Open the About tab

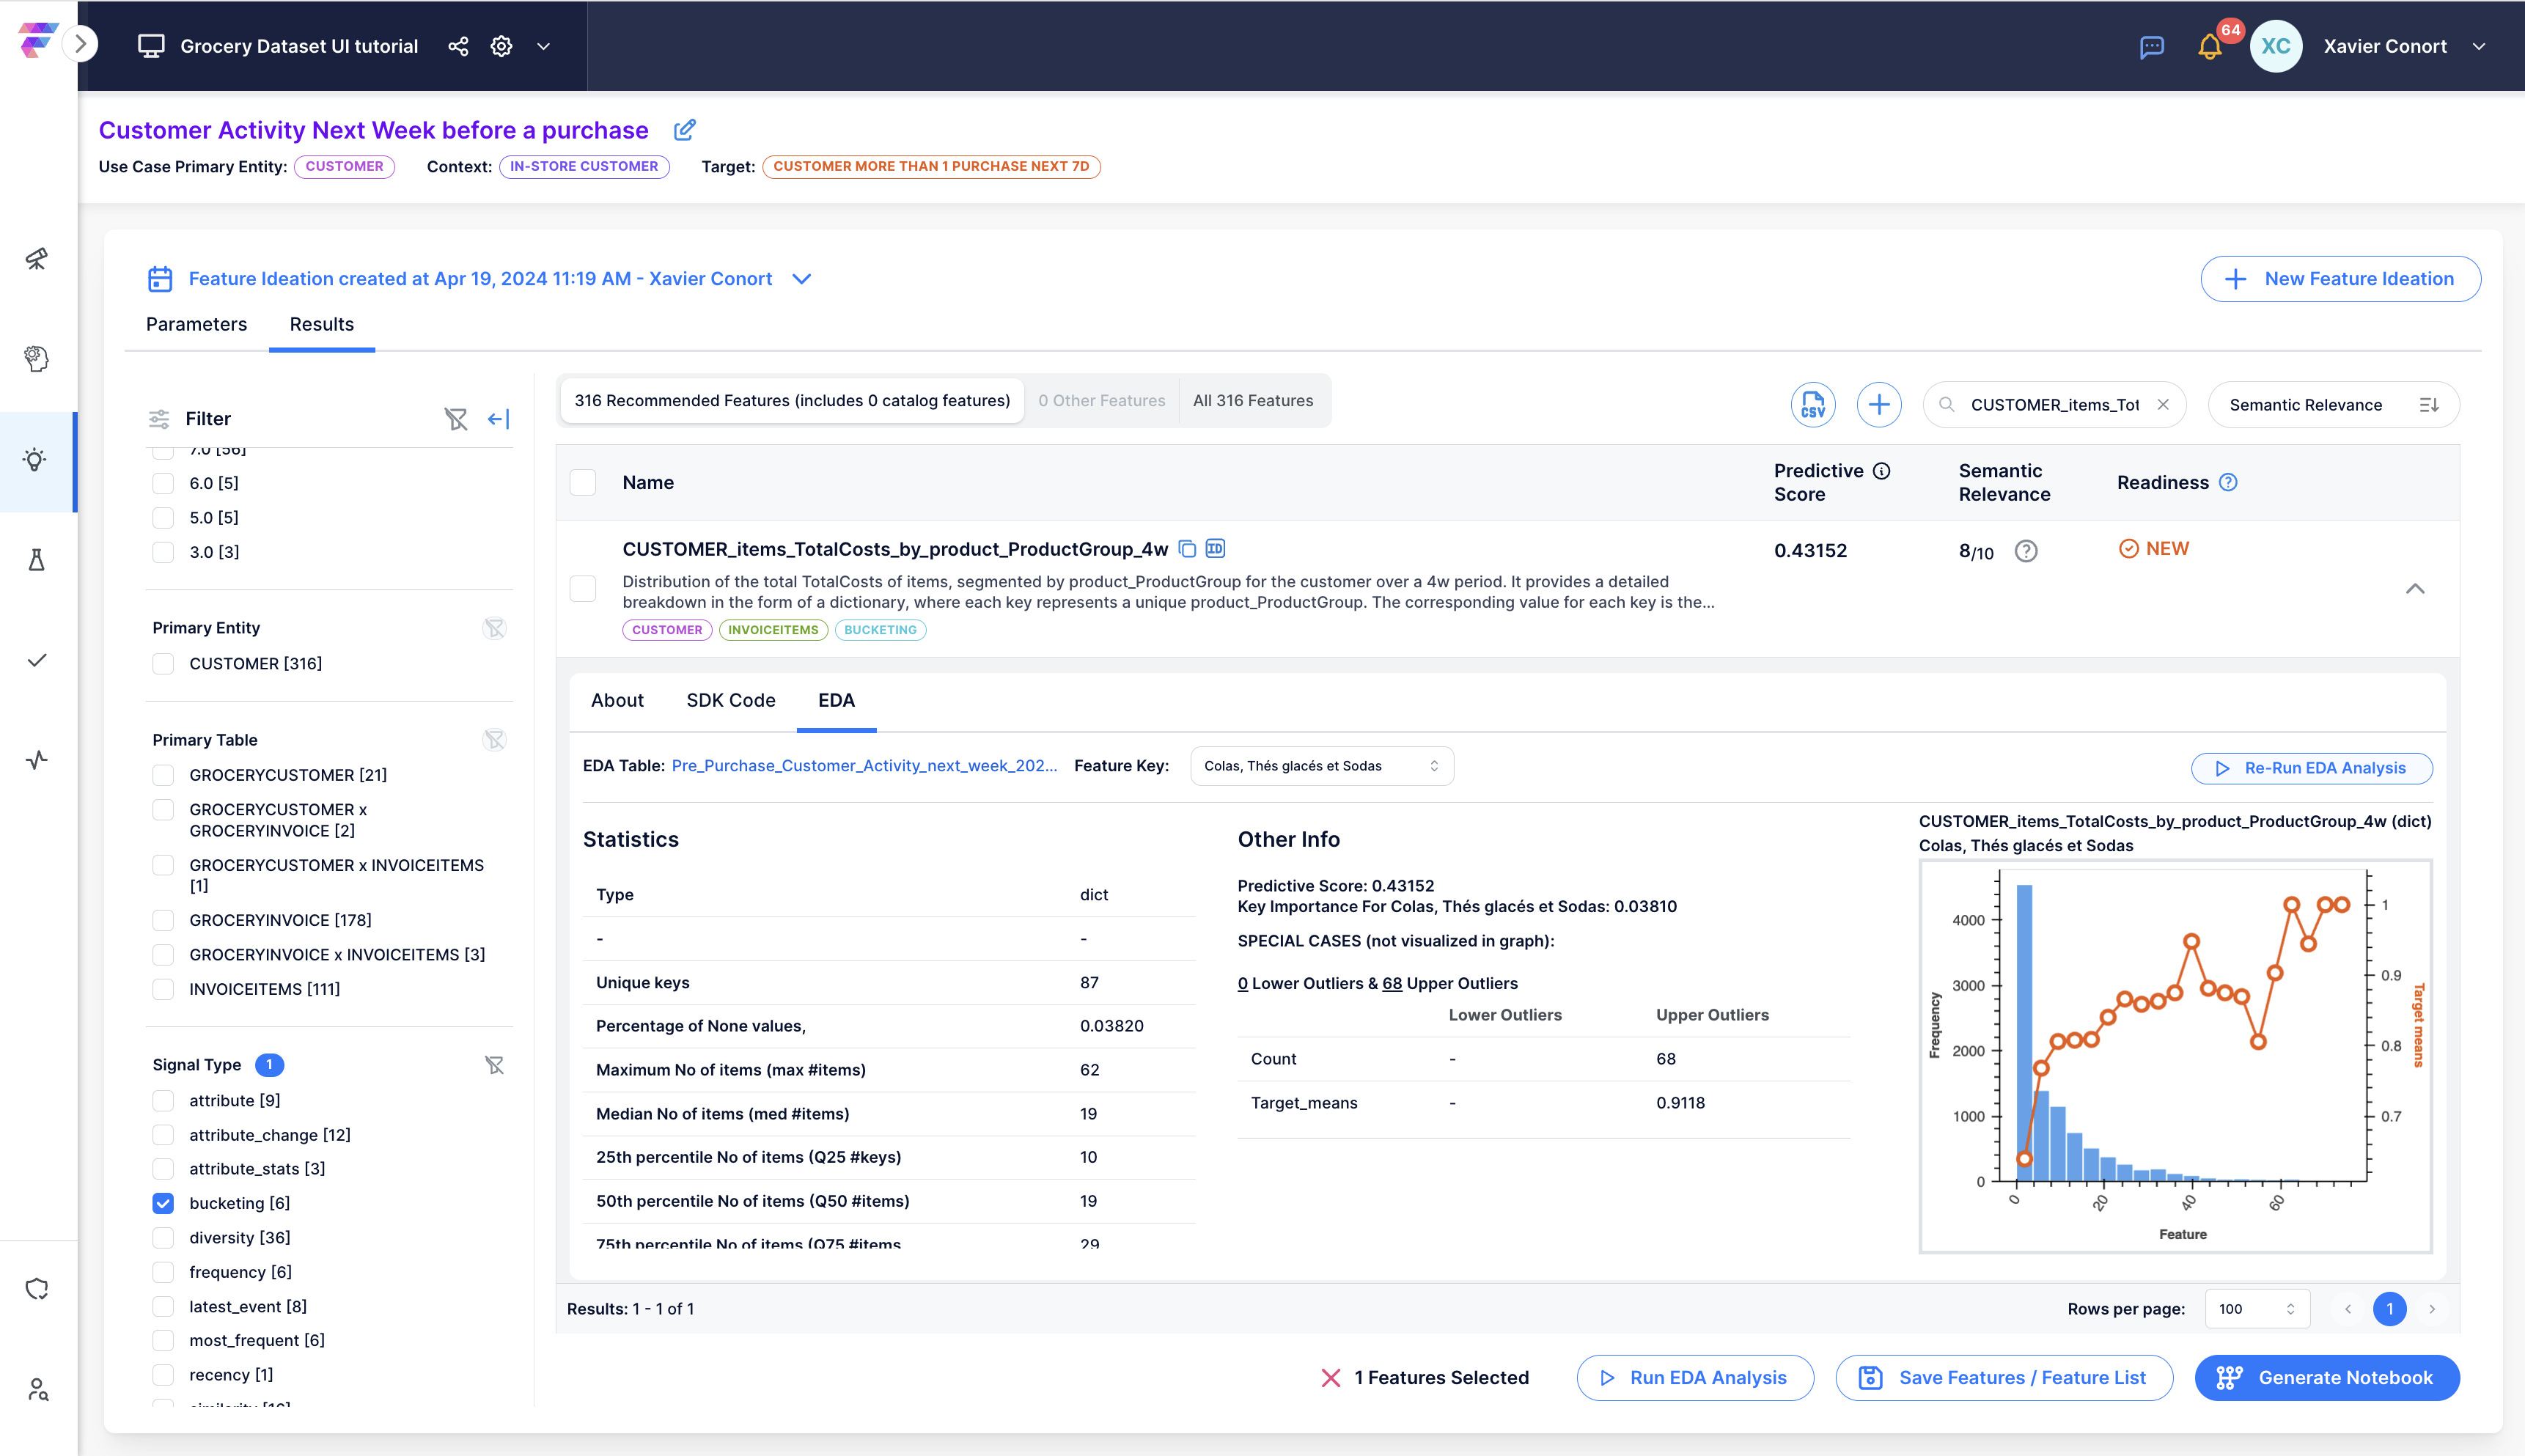pyautogui.click(x=617, y=701)
